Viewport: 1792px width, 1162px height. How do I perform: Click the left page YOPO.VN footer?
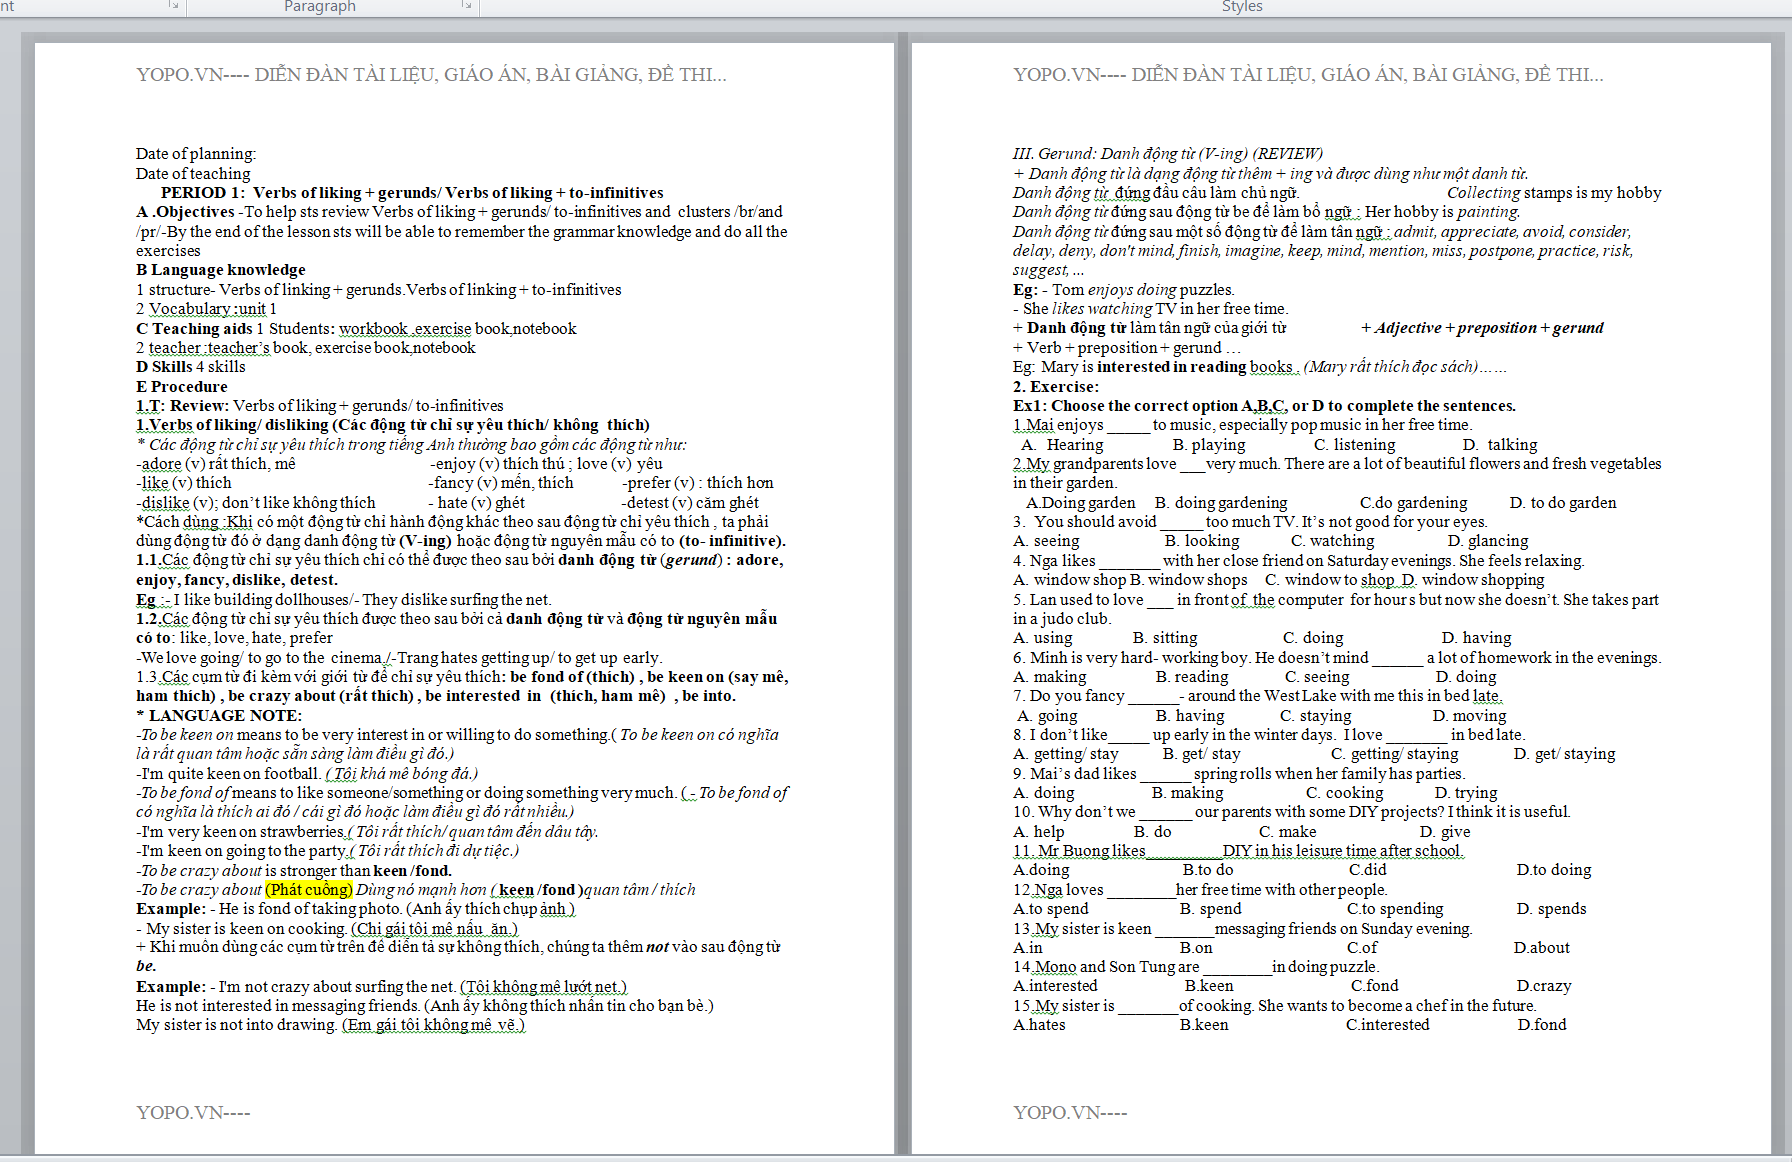coord(193,1113)
